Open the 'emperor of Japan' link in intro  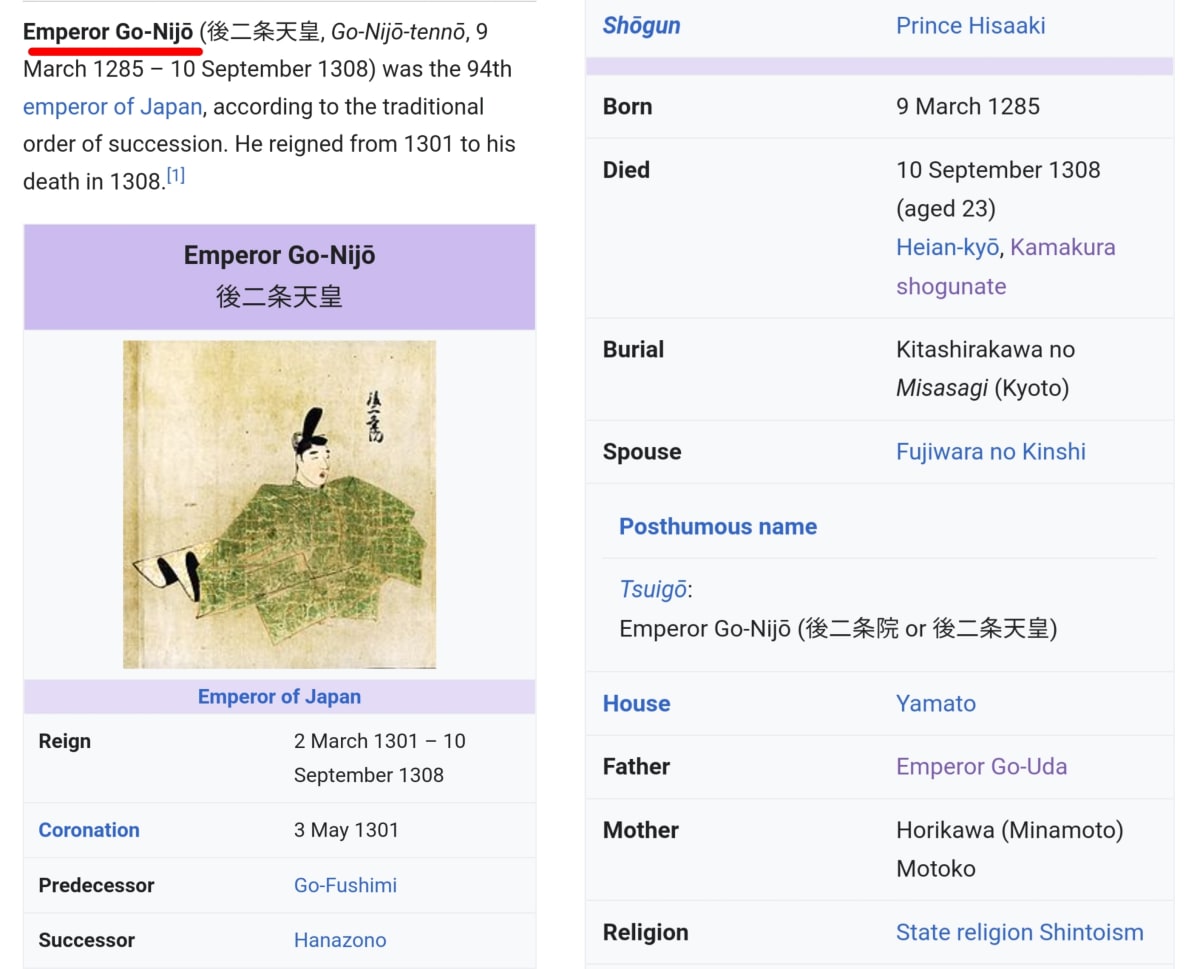[112, 107]
